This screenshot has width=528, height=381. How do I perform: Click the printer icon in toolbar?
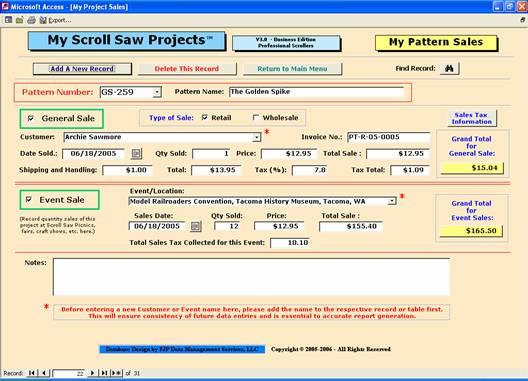(x=31, y=20)
